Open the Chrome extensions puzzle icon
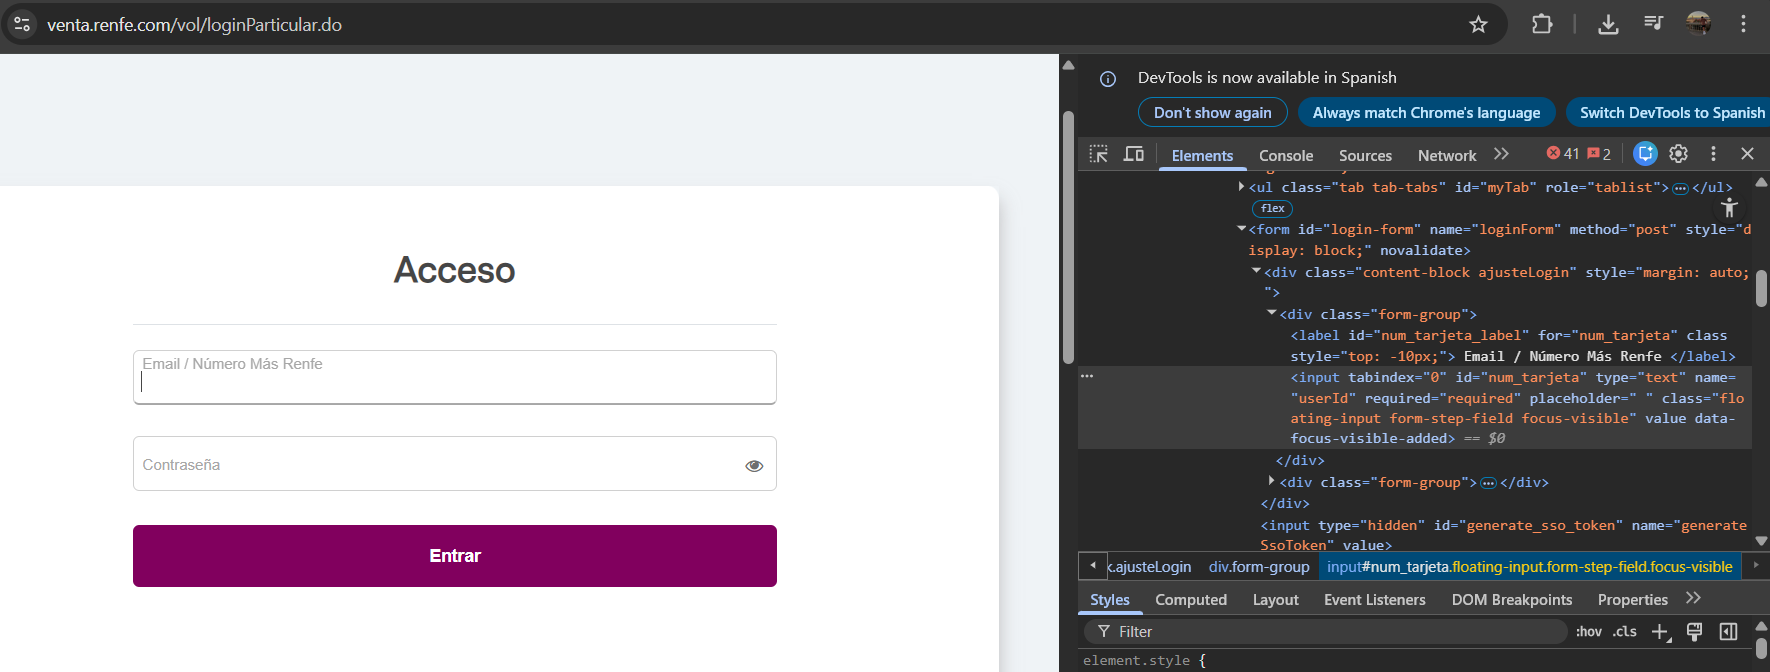 (x=1542, y=24)
